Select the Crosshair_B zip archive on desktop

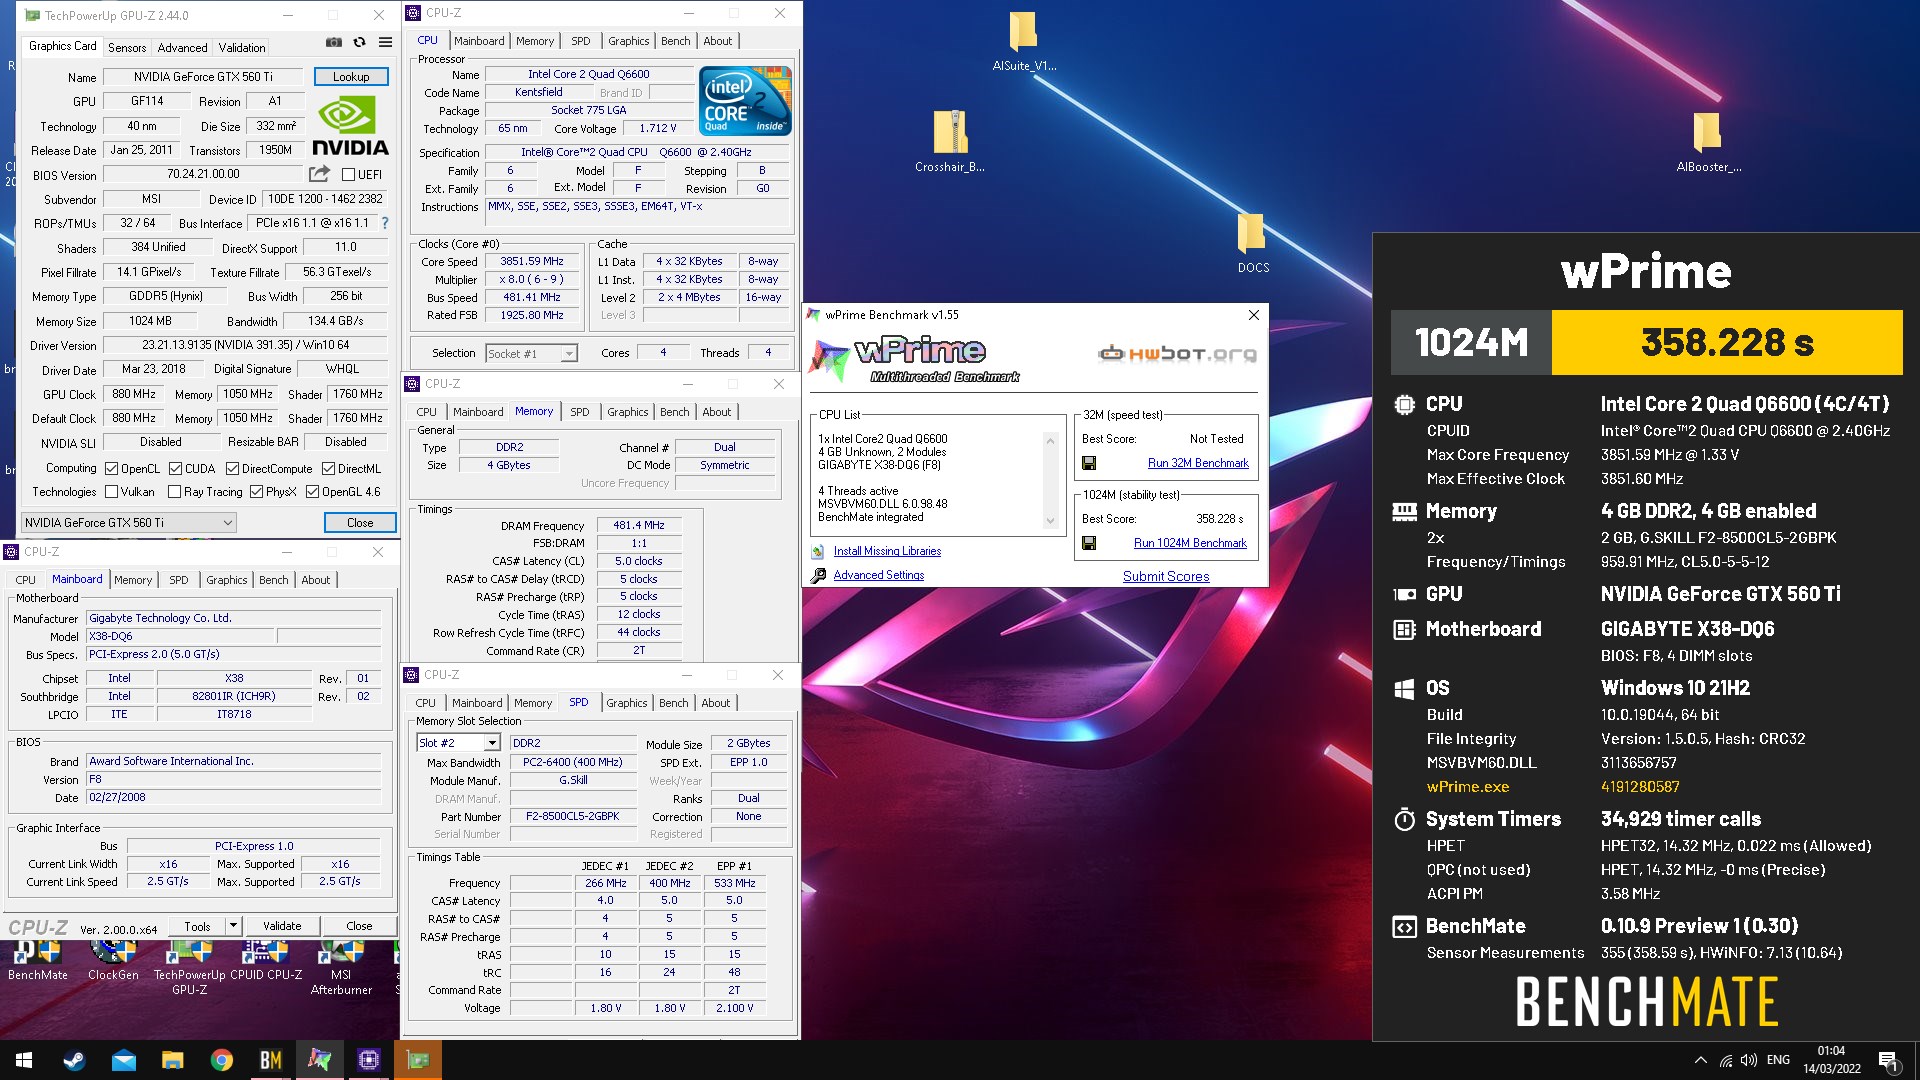950,141
